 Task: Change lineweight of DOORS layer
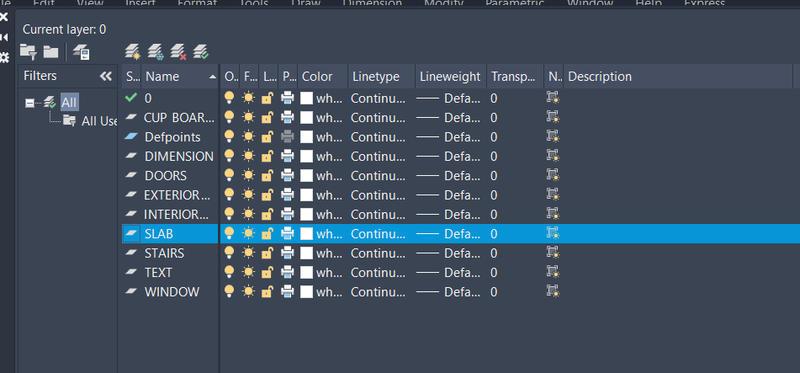[x=449, y=176]
